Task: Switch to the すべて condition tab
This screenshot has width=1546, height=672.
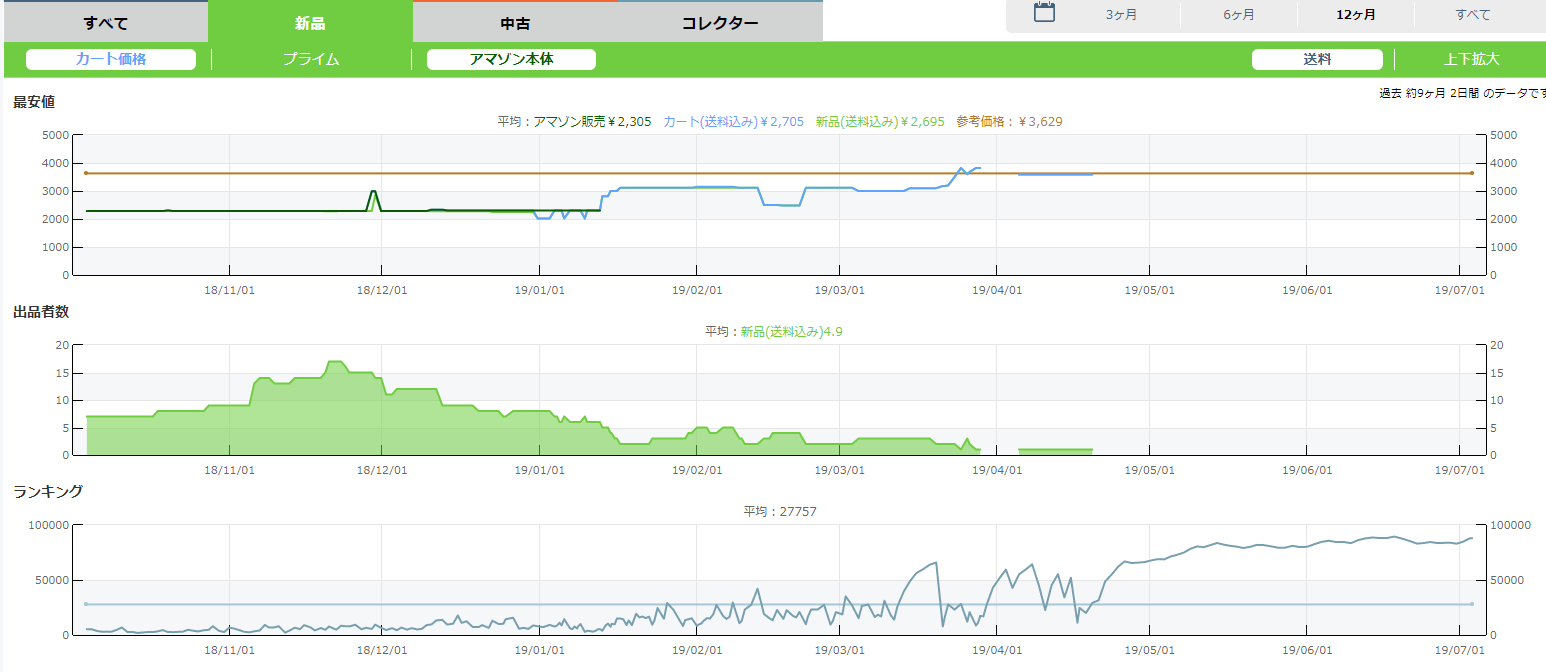Action: (x=104, y=23)
